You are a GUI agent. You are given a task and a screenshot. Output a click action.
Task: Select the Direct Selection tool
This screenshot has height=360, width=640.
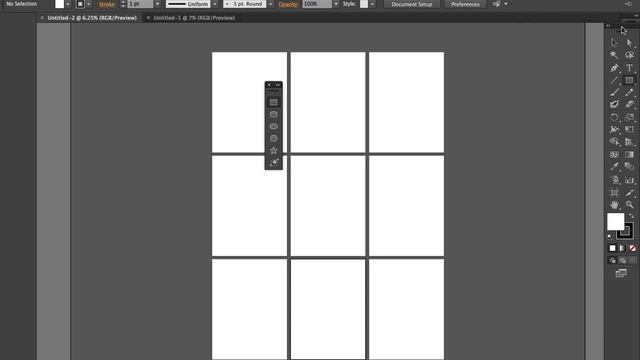tap(629, 42)
